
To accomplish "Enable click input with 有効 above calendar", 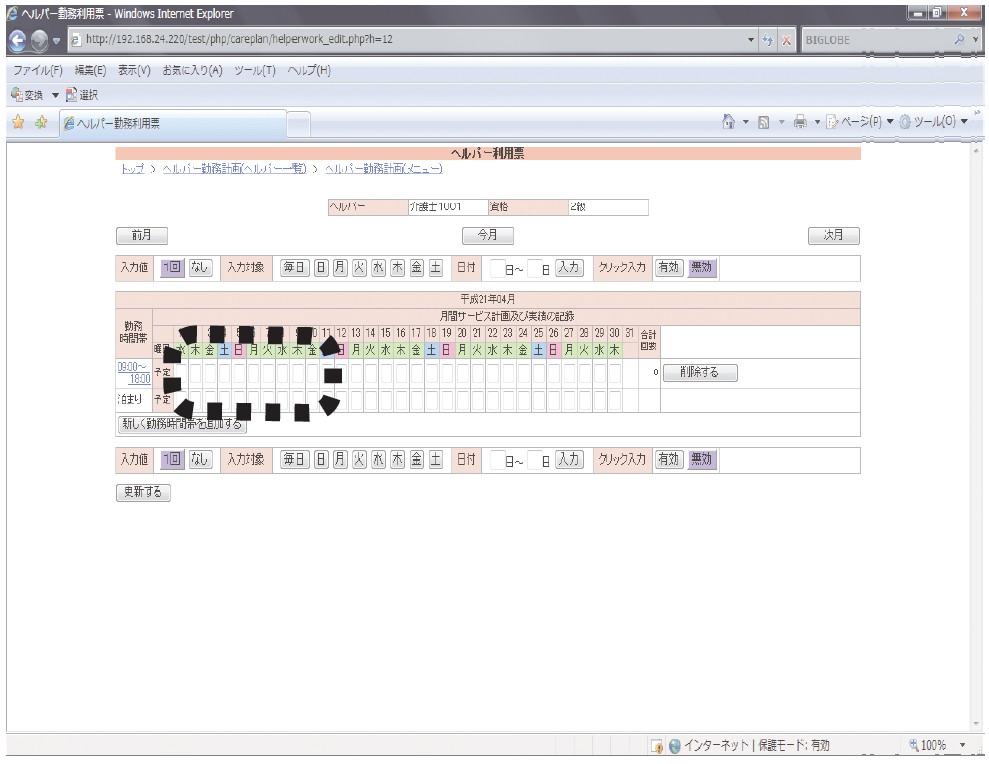I will 669,267.
